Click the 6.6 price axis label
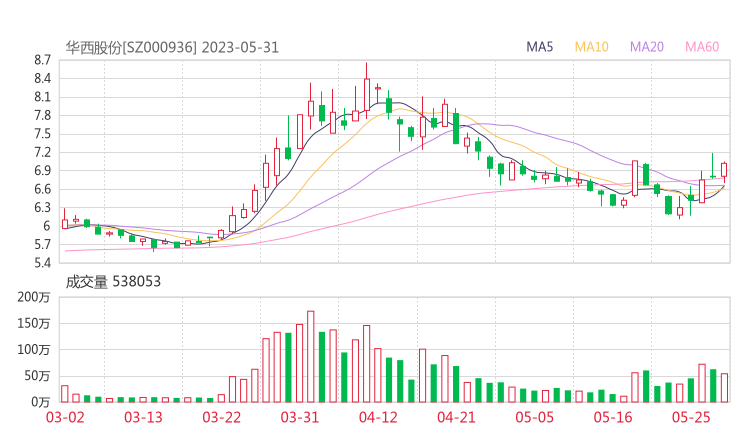Screen dimensions: 740x440 (x=42, y=189)
